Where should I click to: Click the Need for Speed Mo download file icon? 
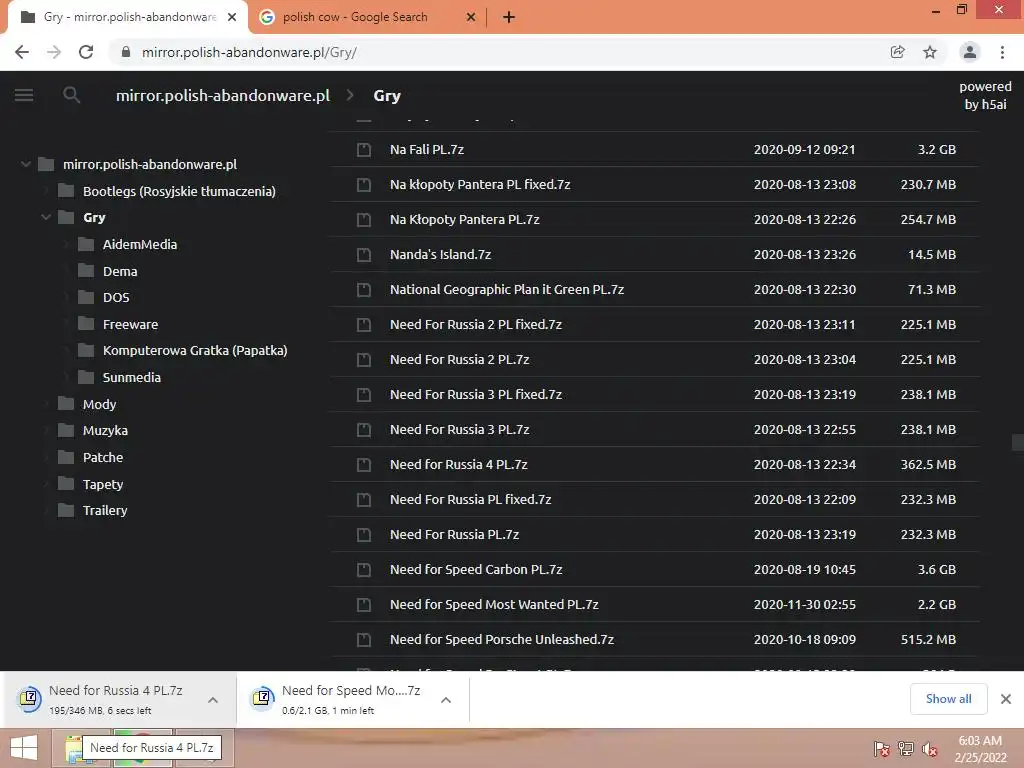pyautogui.click(x=263, y=699)
